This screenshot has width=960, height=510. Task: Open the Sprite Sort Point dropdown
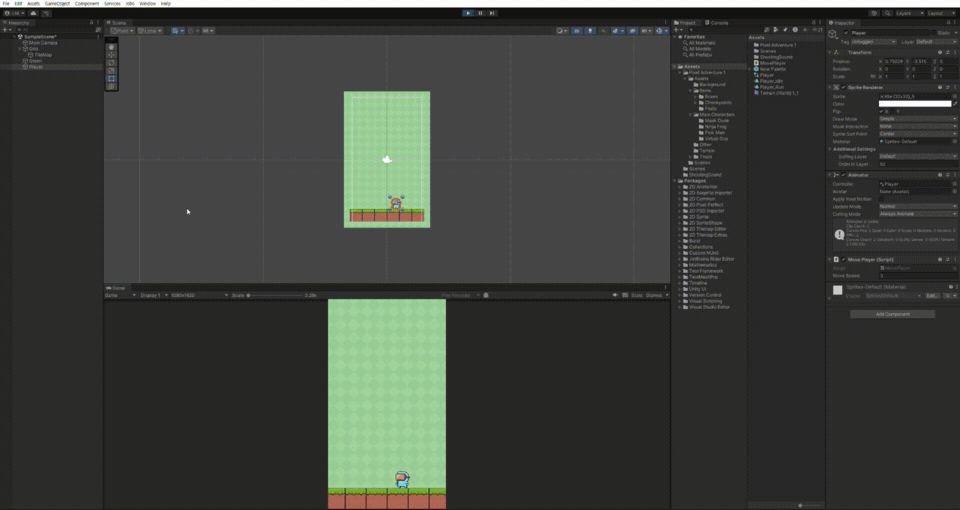click(x=918, y=133)
